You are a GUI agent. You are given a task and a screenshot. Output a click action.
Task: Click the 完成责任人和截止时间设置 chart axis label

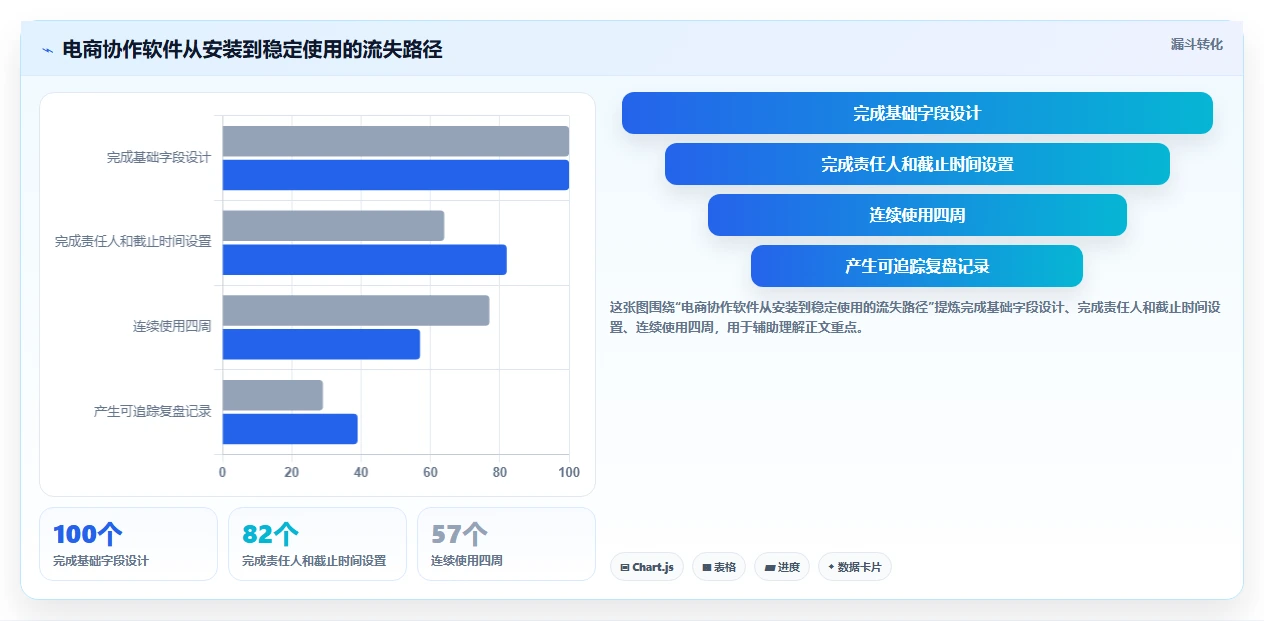pos(133,242)
